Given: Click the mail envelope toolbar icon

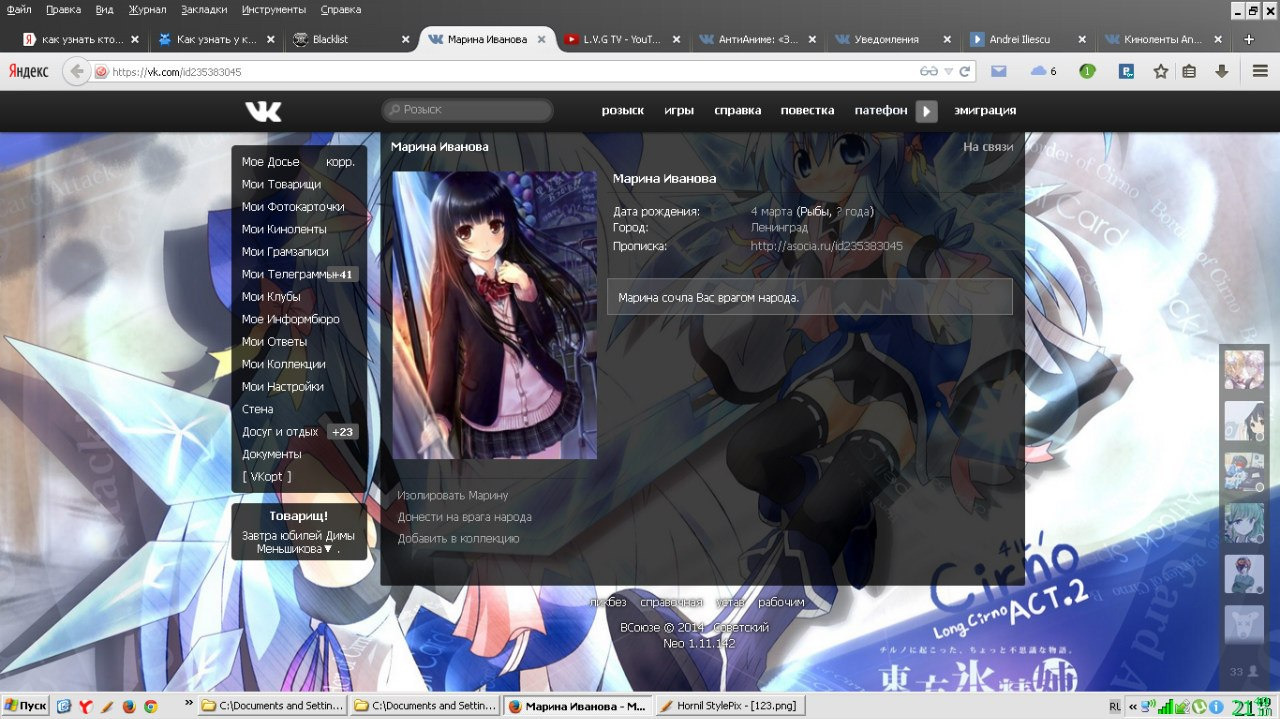Looking at the screenshot, I should 998,71.
